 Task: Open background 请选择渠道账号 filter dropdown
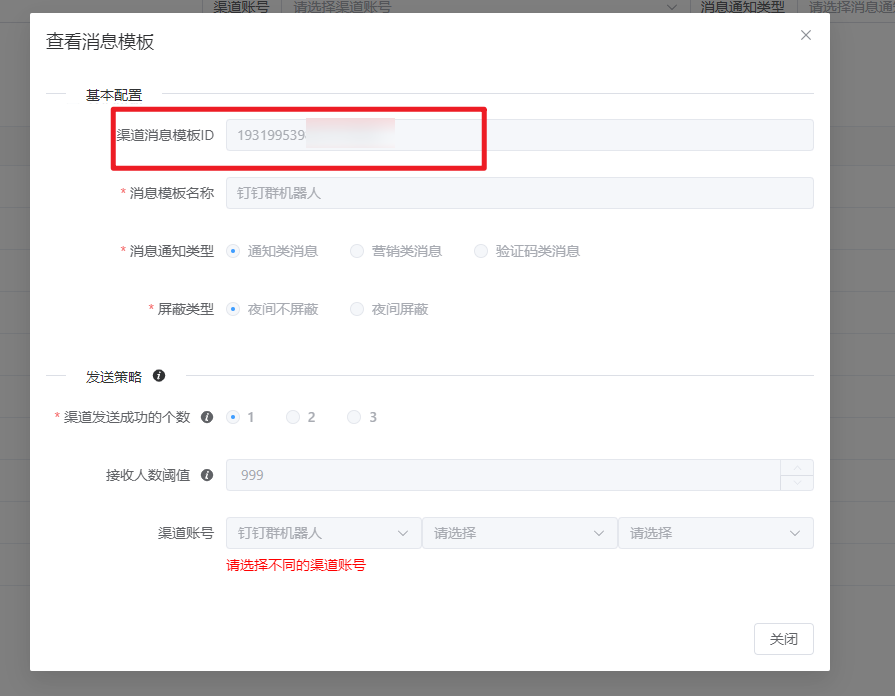485,7
